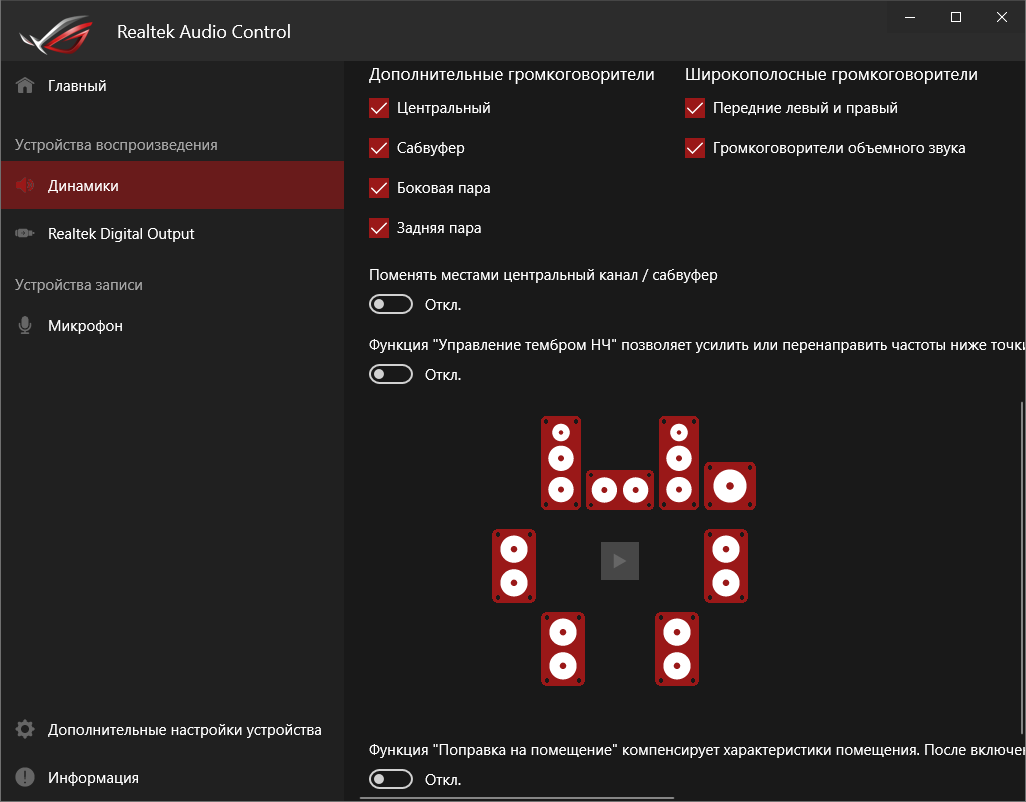Open Дополнительные настройки устройства
This screenshot has width=1026, height=802.
184,730
